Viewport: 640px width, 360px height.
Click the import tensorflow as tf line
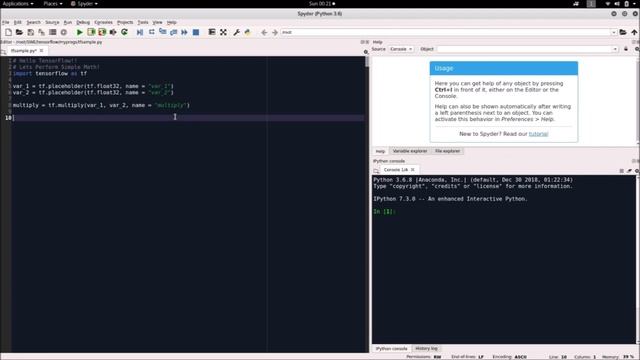[x=50, y=73]
